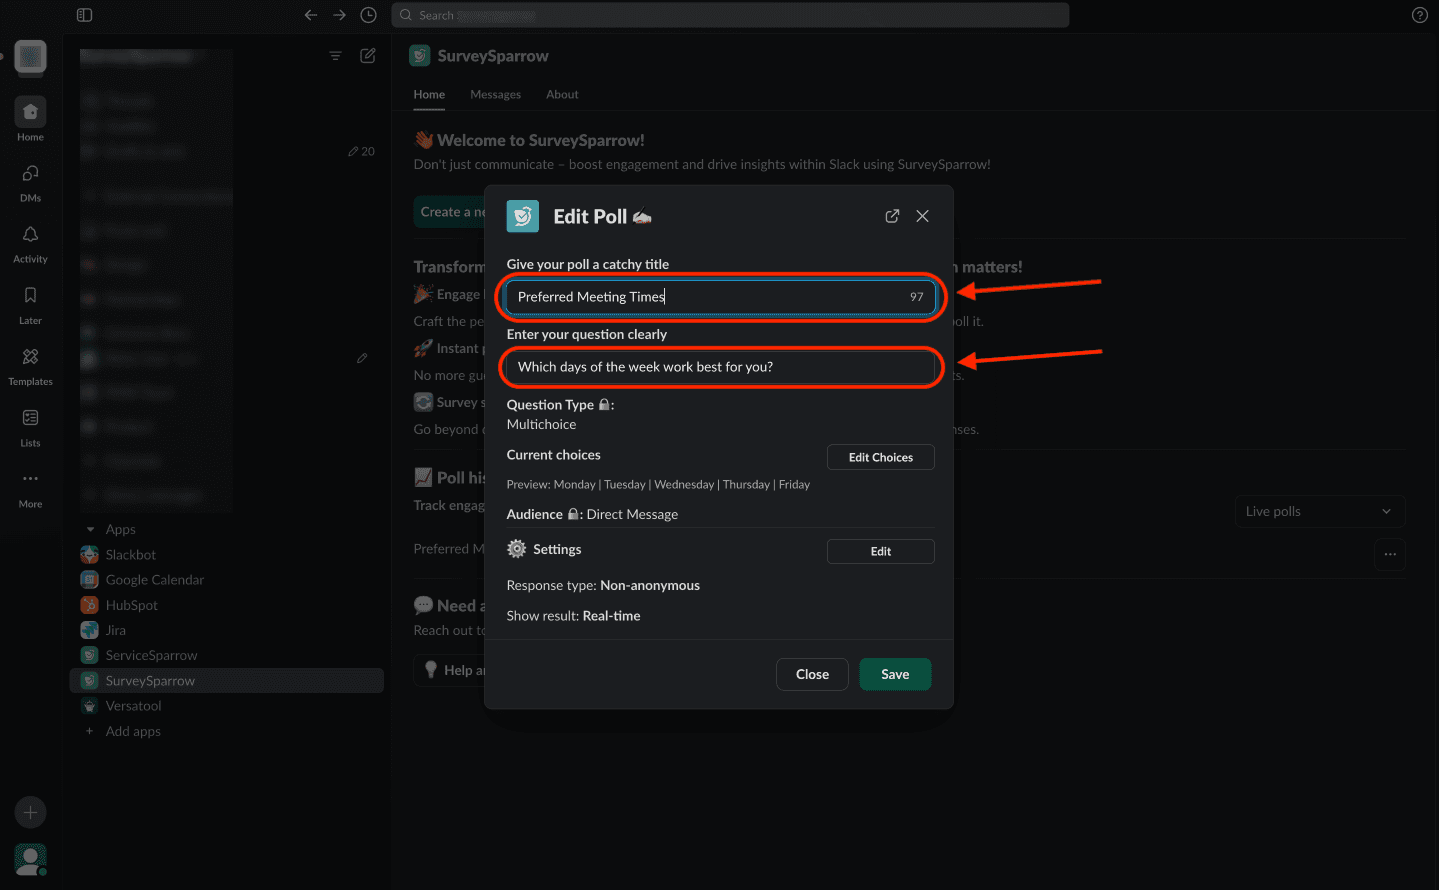This screenshot has width=1439, height=890.
Task: Toggle the sidebar panel icon
Action: click(85, 15)
